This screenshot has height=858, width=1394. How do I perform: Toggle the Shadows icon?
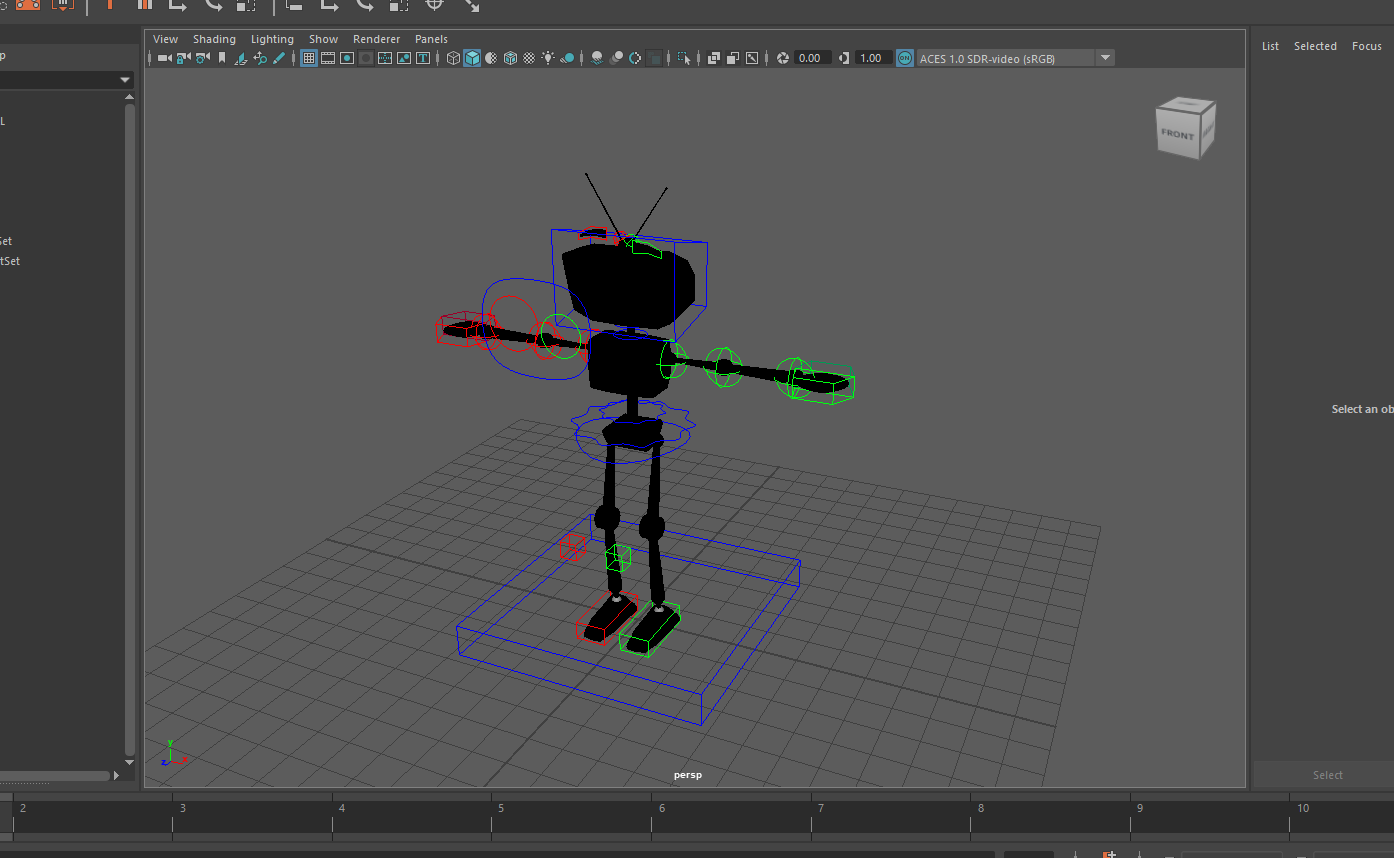(x=567, y=58)
